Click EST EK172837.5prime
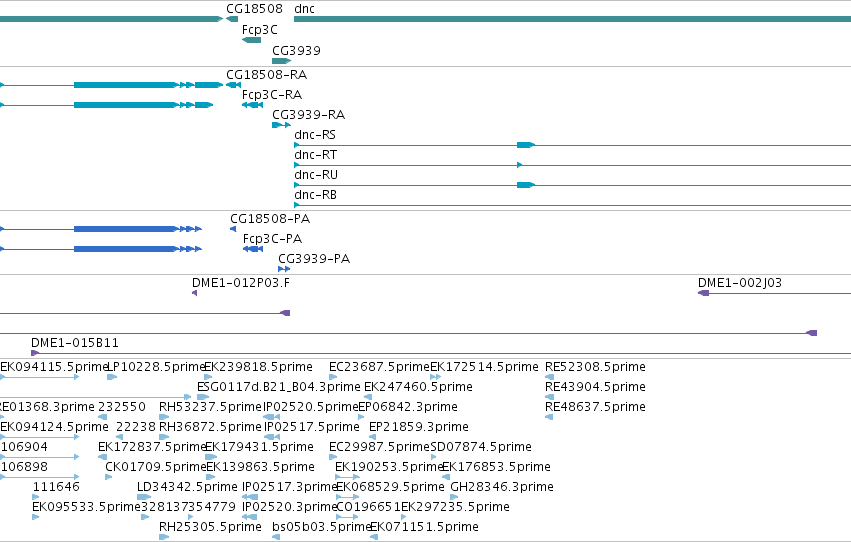This screenshot has height=542, width=851. pyautogui.click(x=153, y=447)
